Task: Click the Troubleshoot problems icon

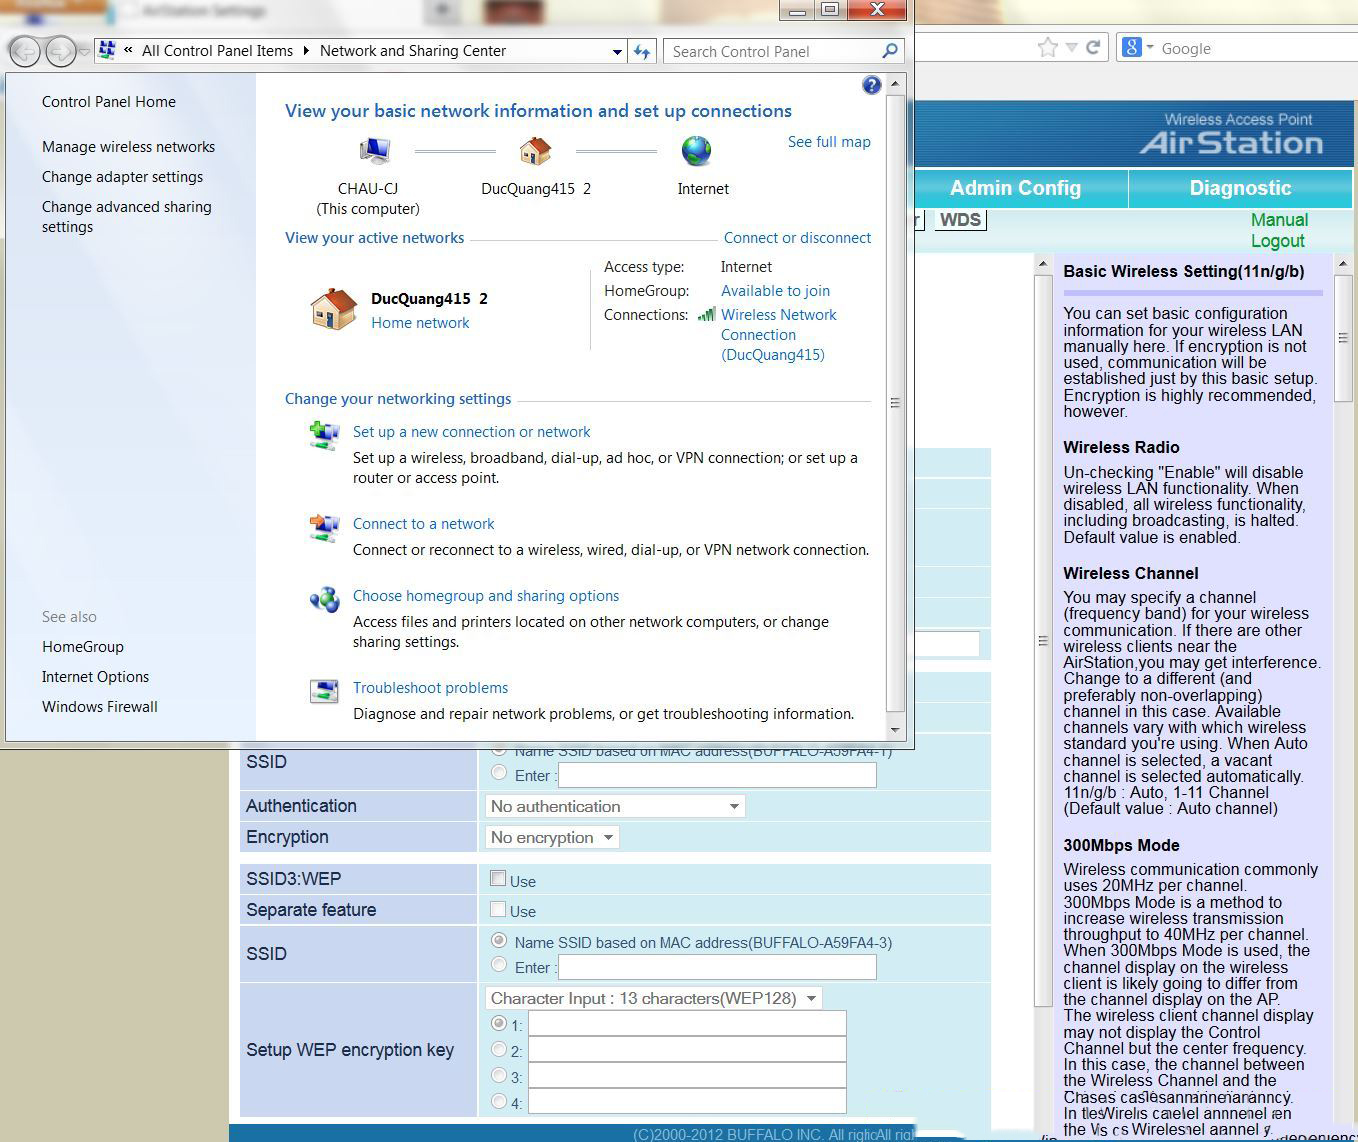Action: point(324,691)
